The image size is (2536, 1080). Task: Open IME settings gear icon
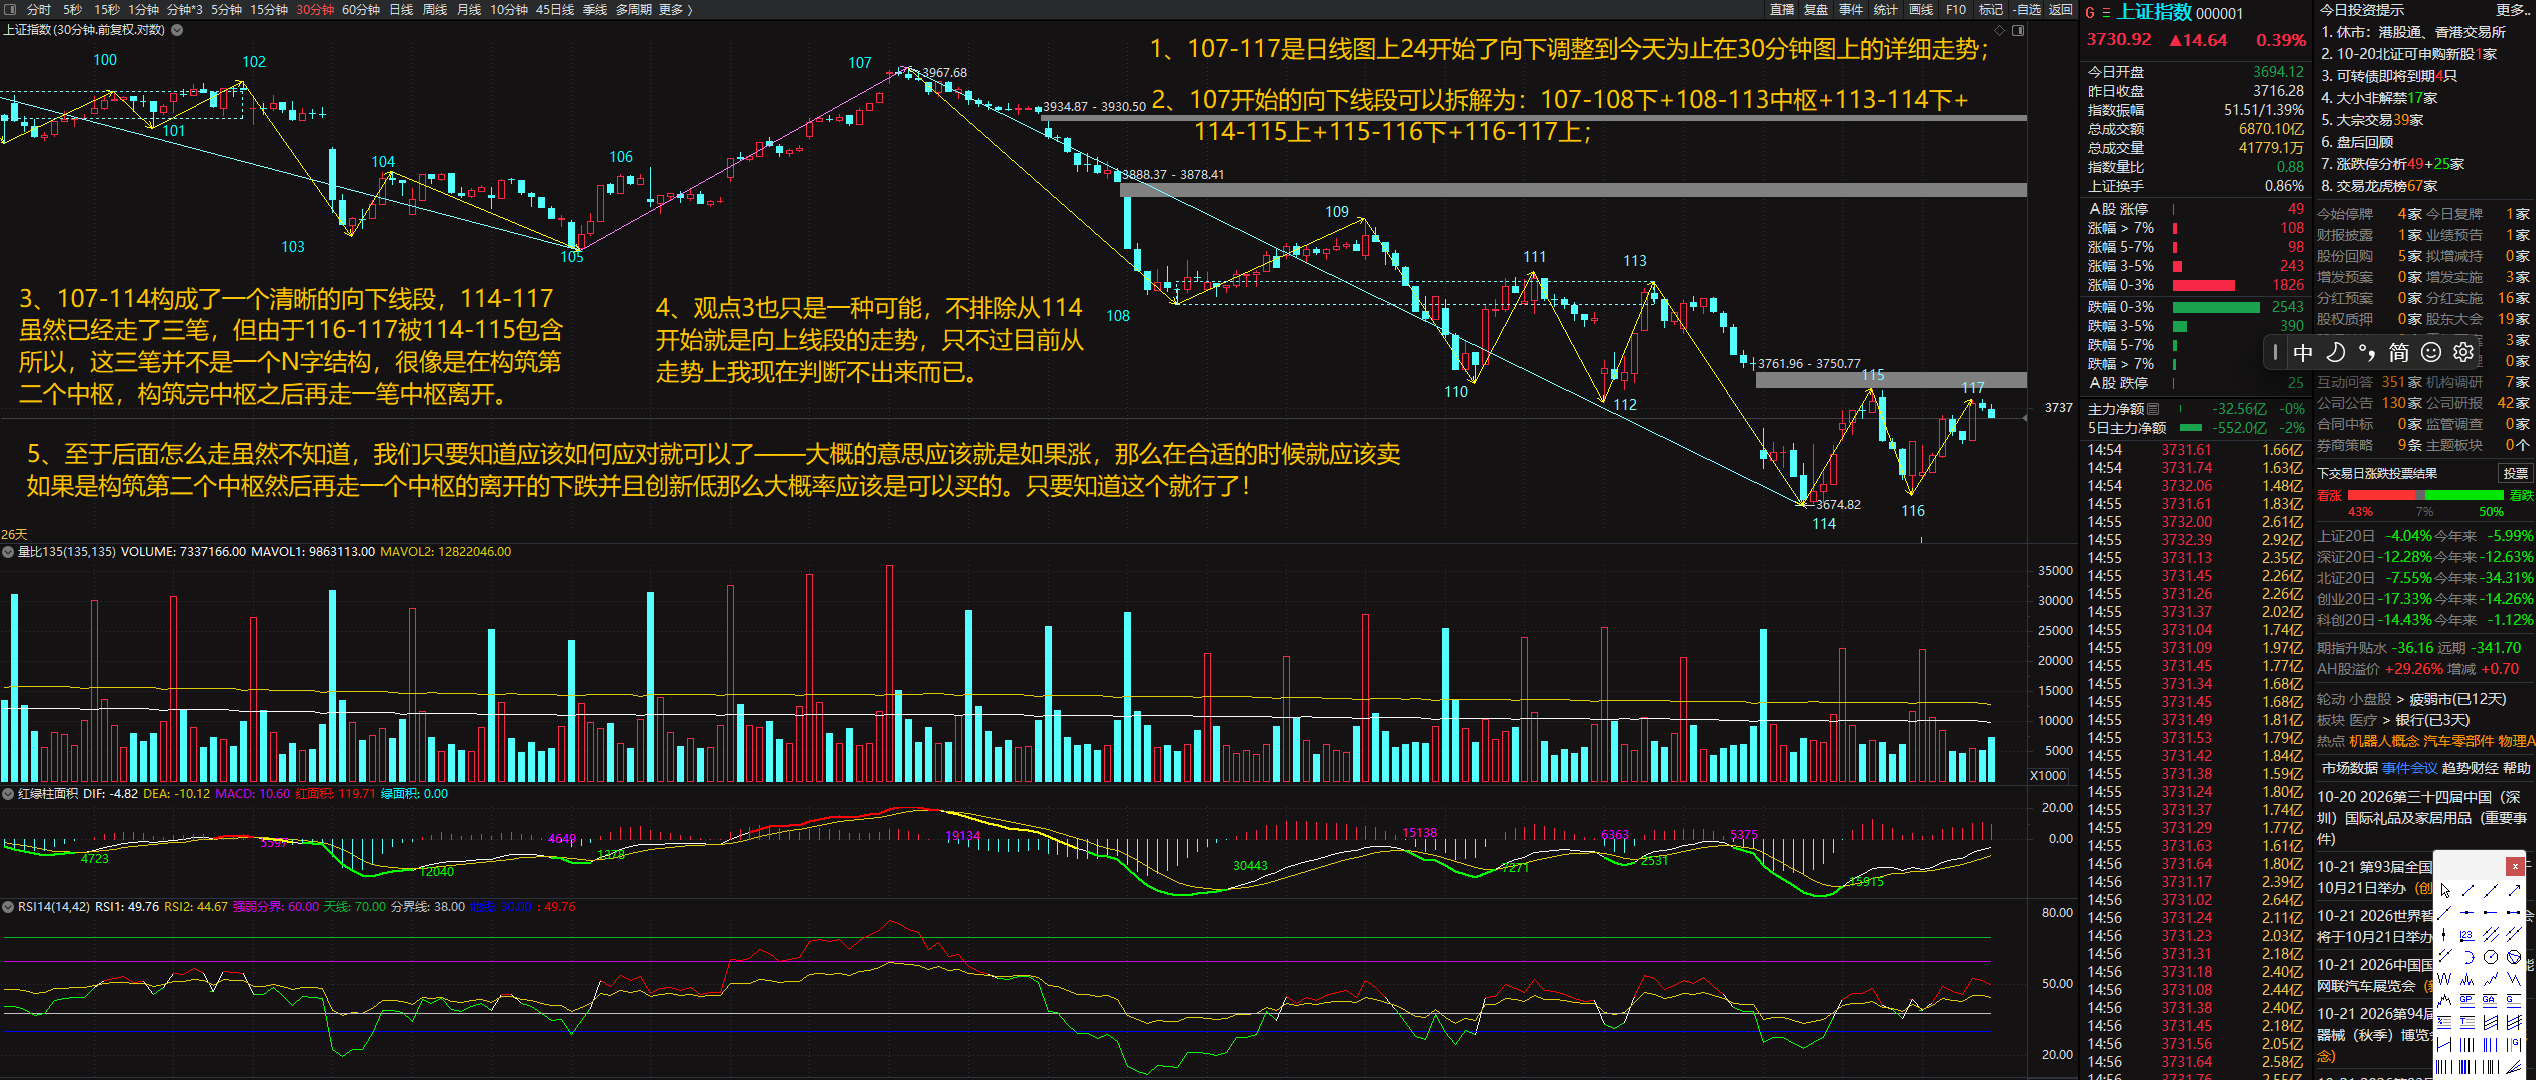point(2463,352)
